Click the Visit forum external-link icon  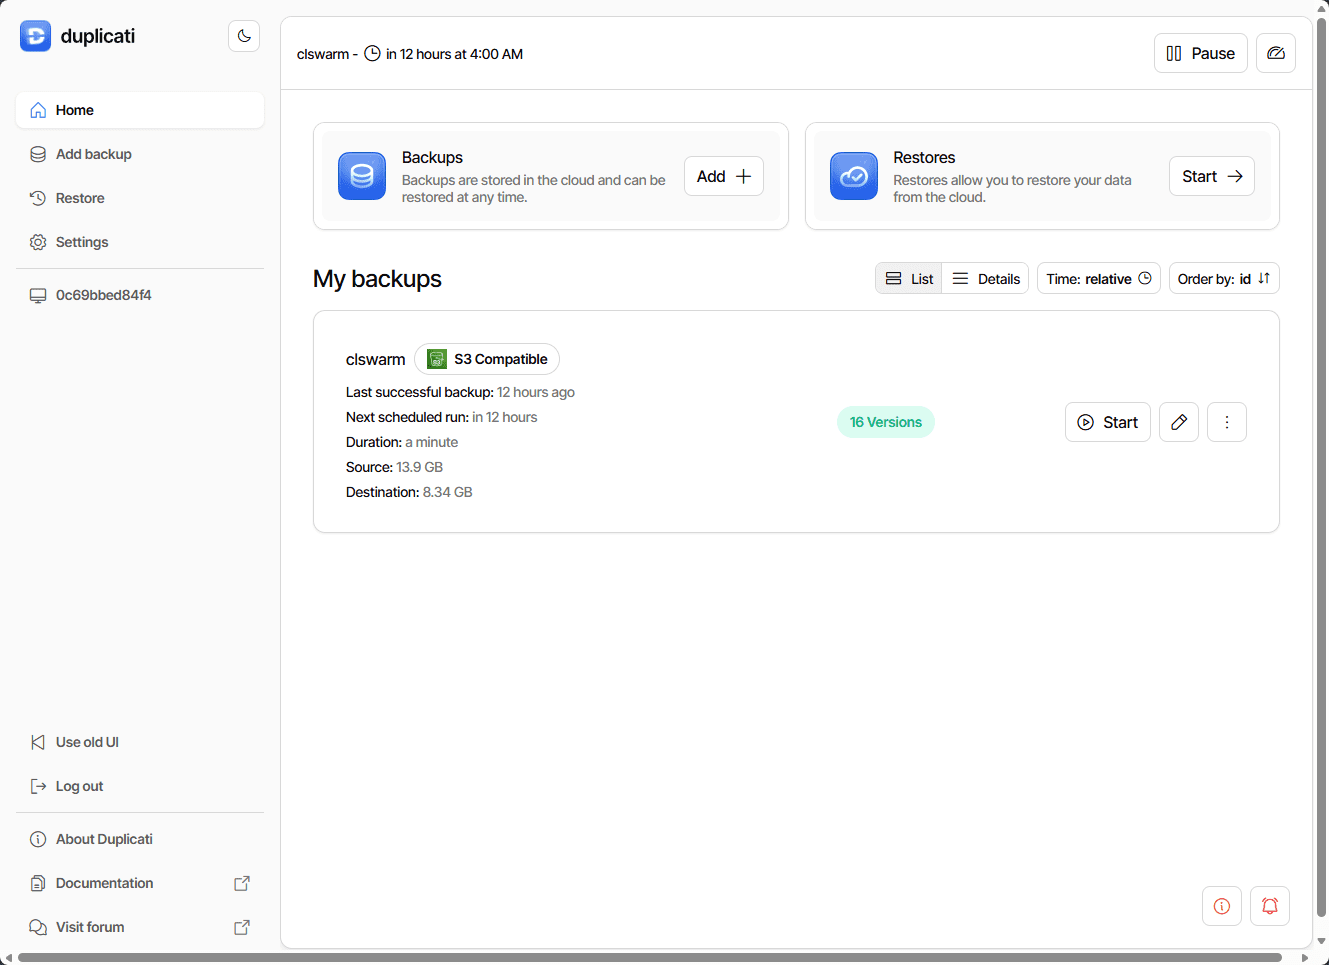coord(242,927)
